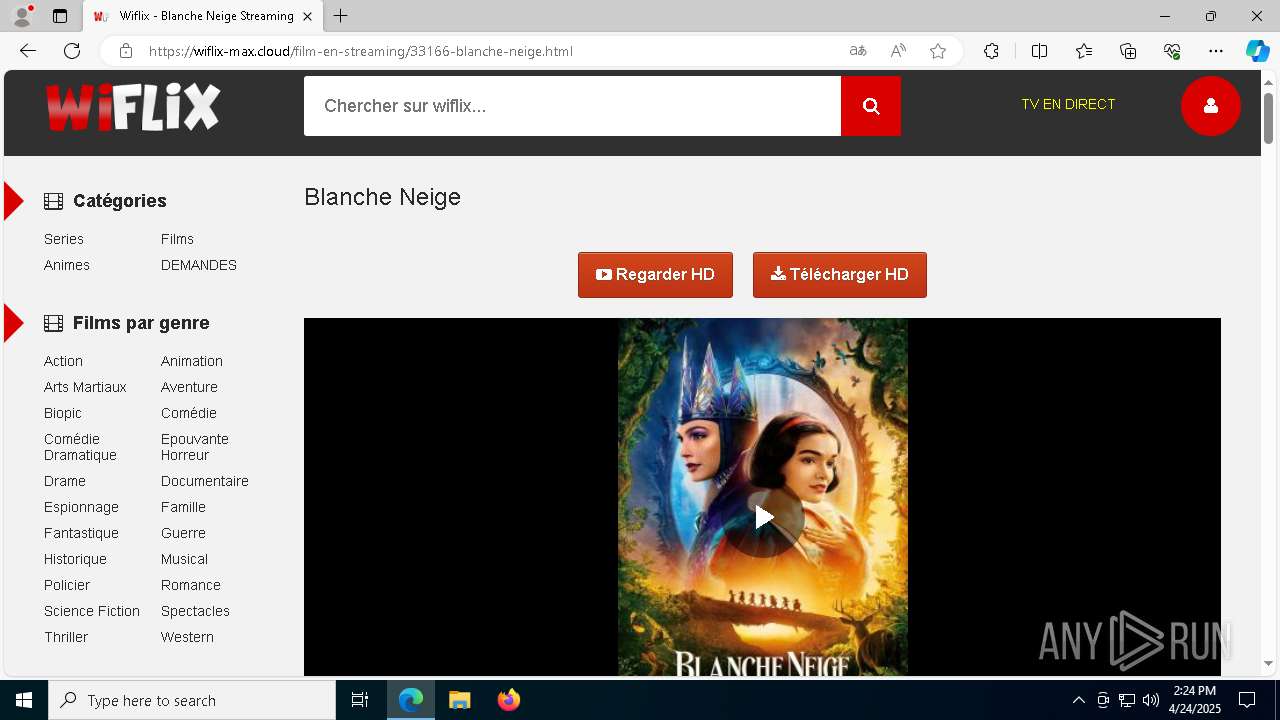The image size is (1280, 720).
Task: Select the Science Fiction genre
Action: (x=92, y=611)
